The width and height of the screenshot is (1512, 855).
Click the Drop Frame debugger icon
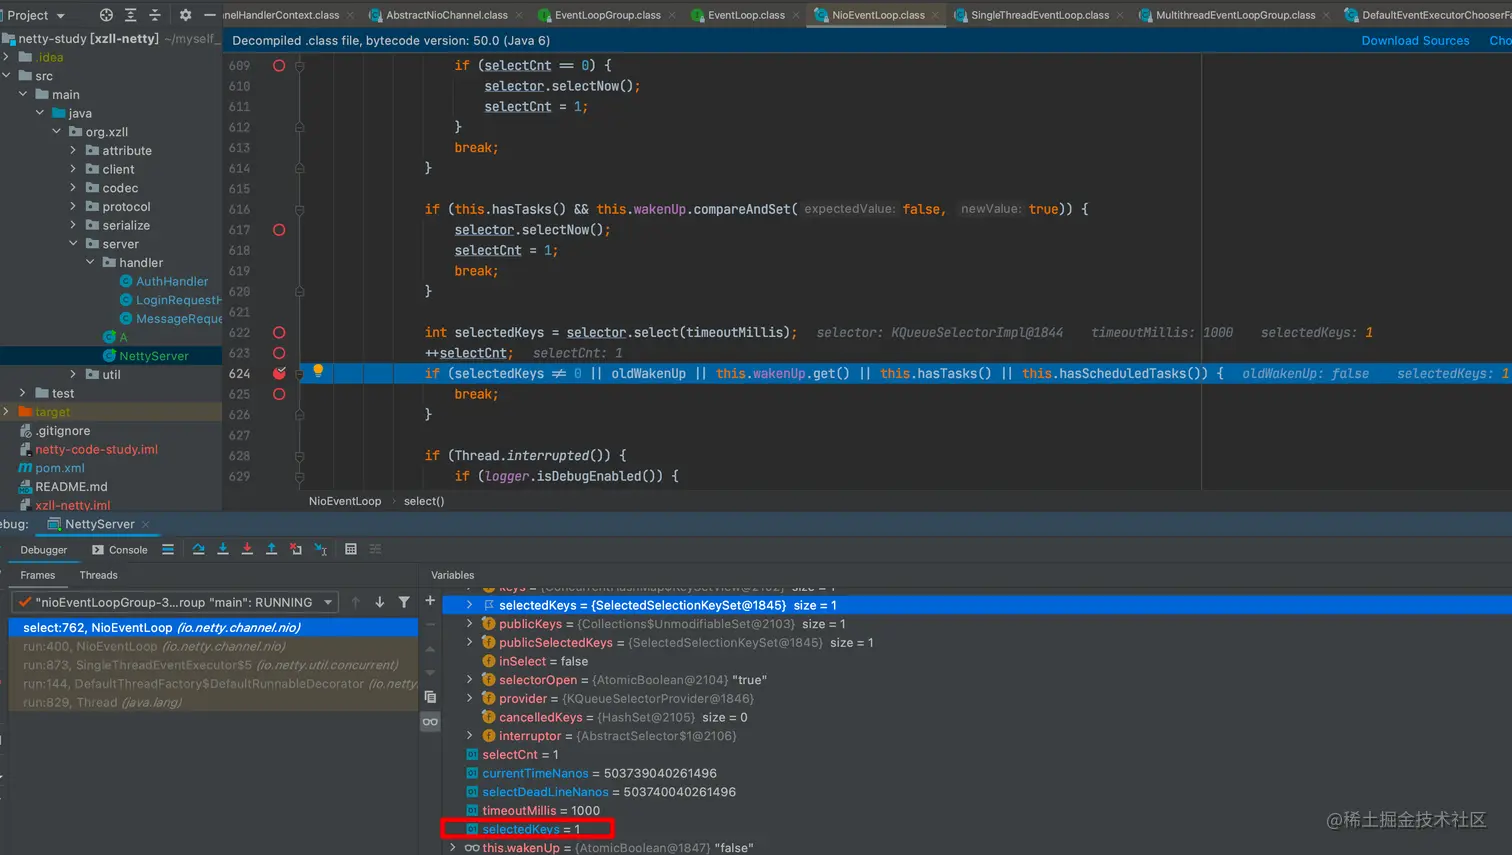tap(296, 549)
